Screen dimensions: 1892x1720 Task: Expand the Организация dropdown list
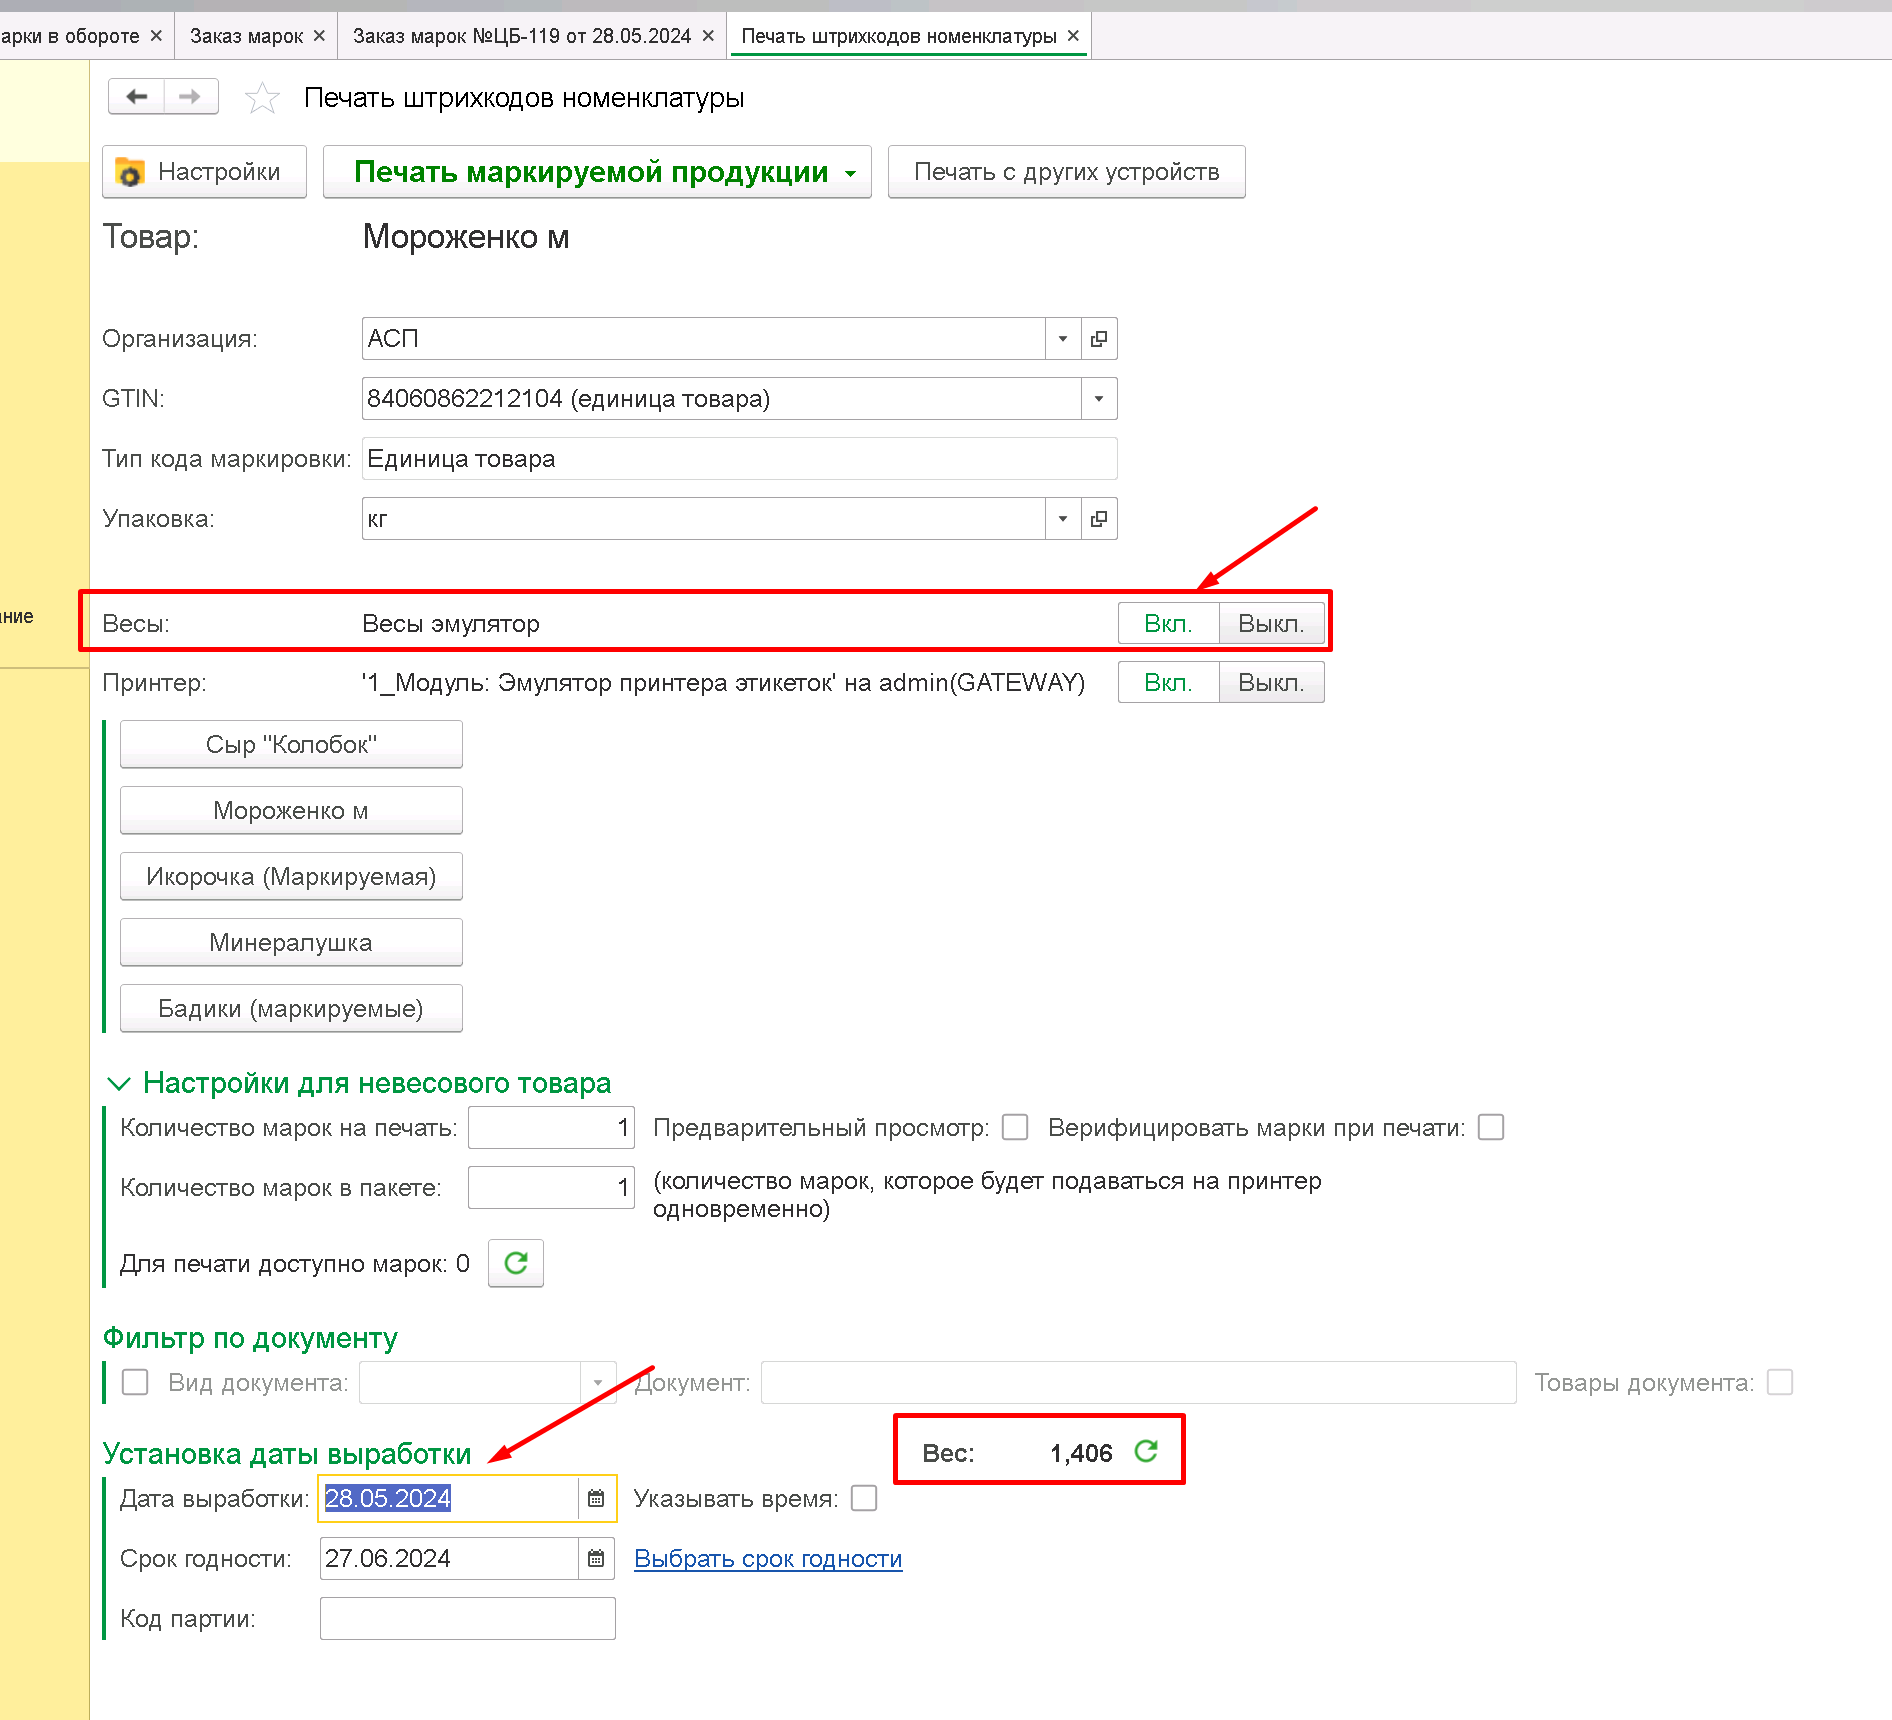coord(1063,339)
